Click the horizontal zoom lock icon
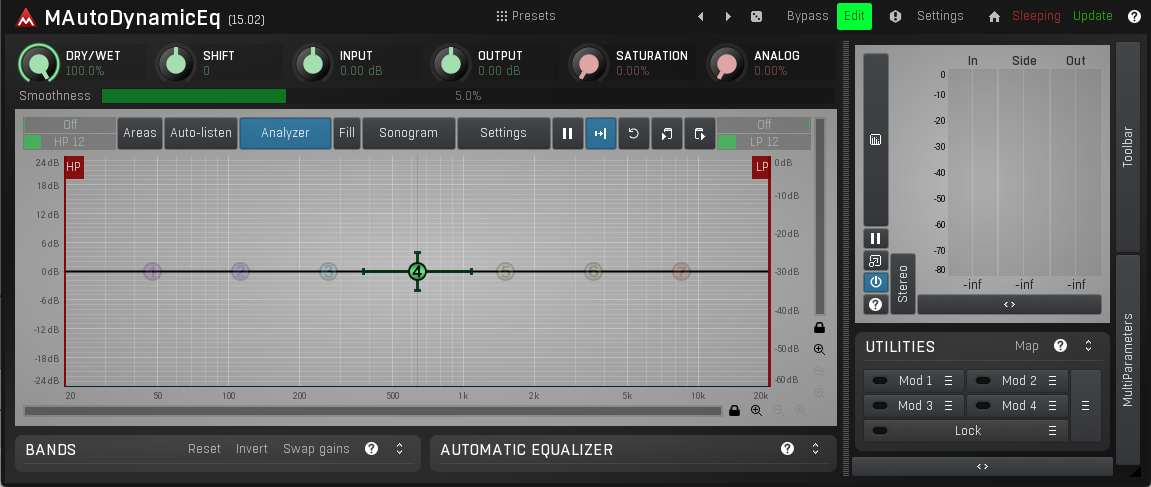The width and height of the screenshot is (1151, 487). coord(734,411)
